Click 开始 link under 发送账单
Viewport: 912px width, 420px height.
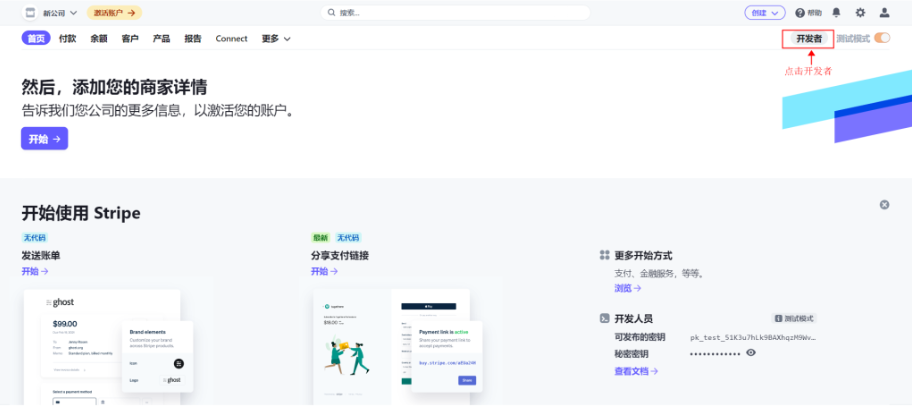[35, 271]
